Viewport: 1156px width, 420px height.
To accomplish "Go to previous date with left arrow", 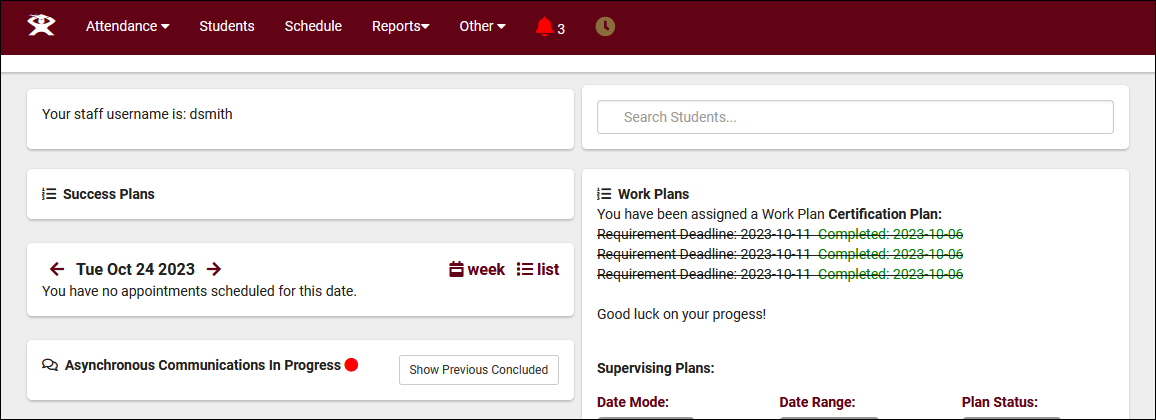I will click(x=57, y=269).
